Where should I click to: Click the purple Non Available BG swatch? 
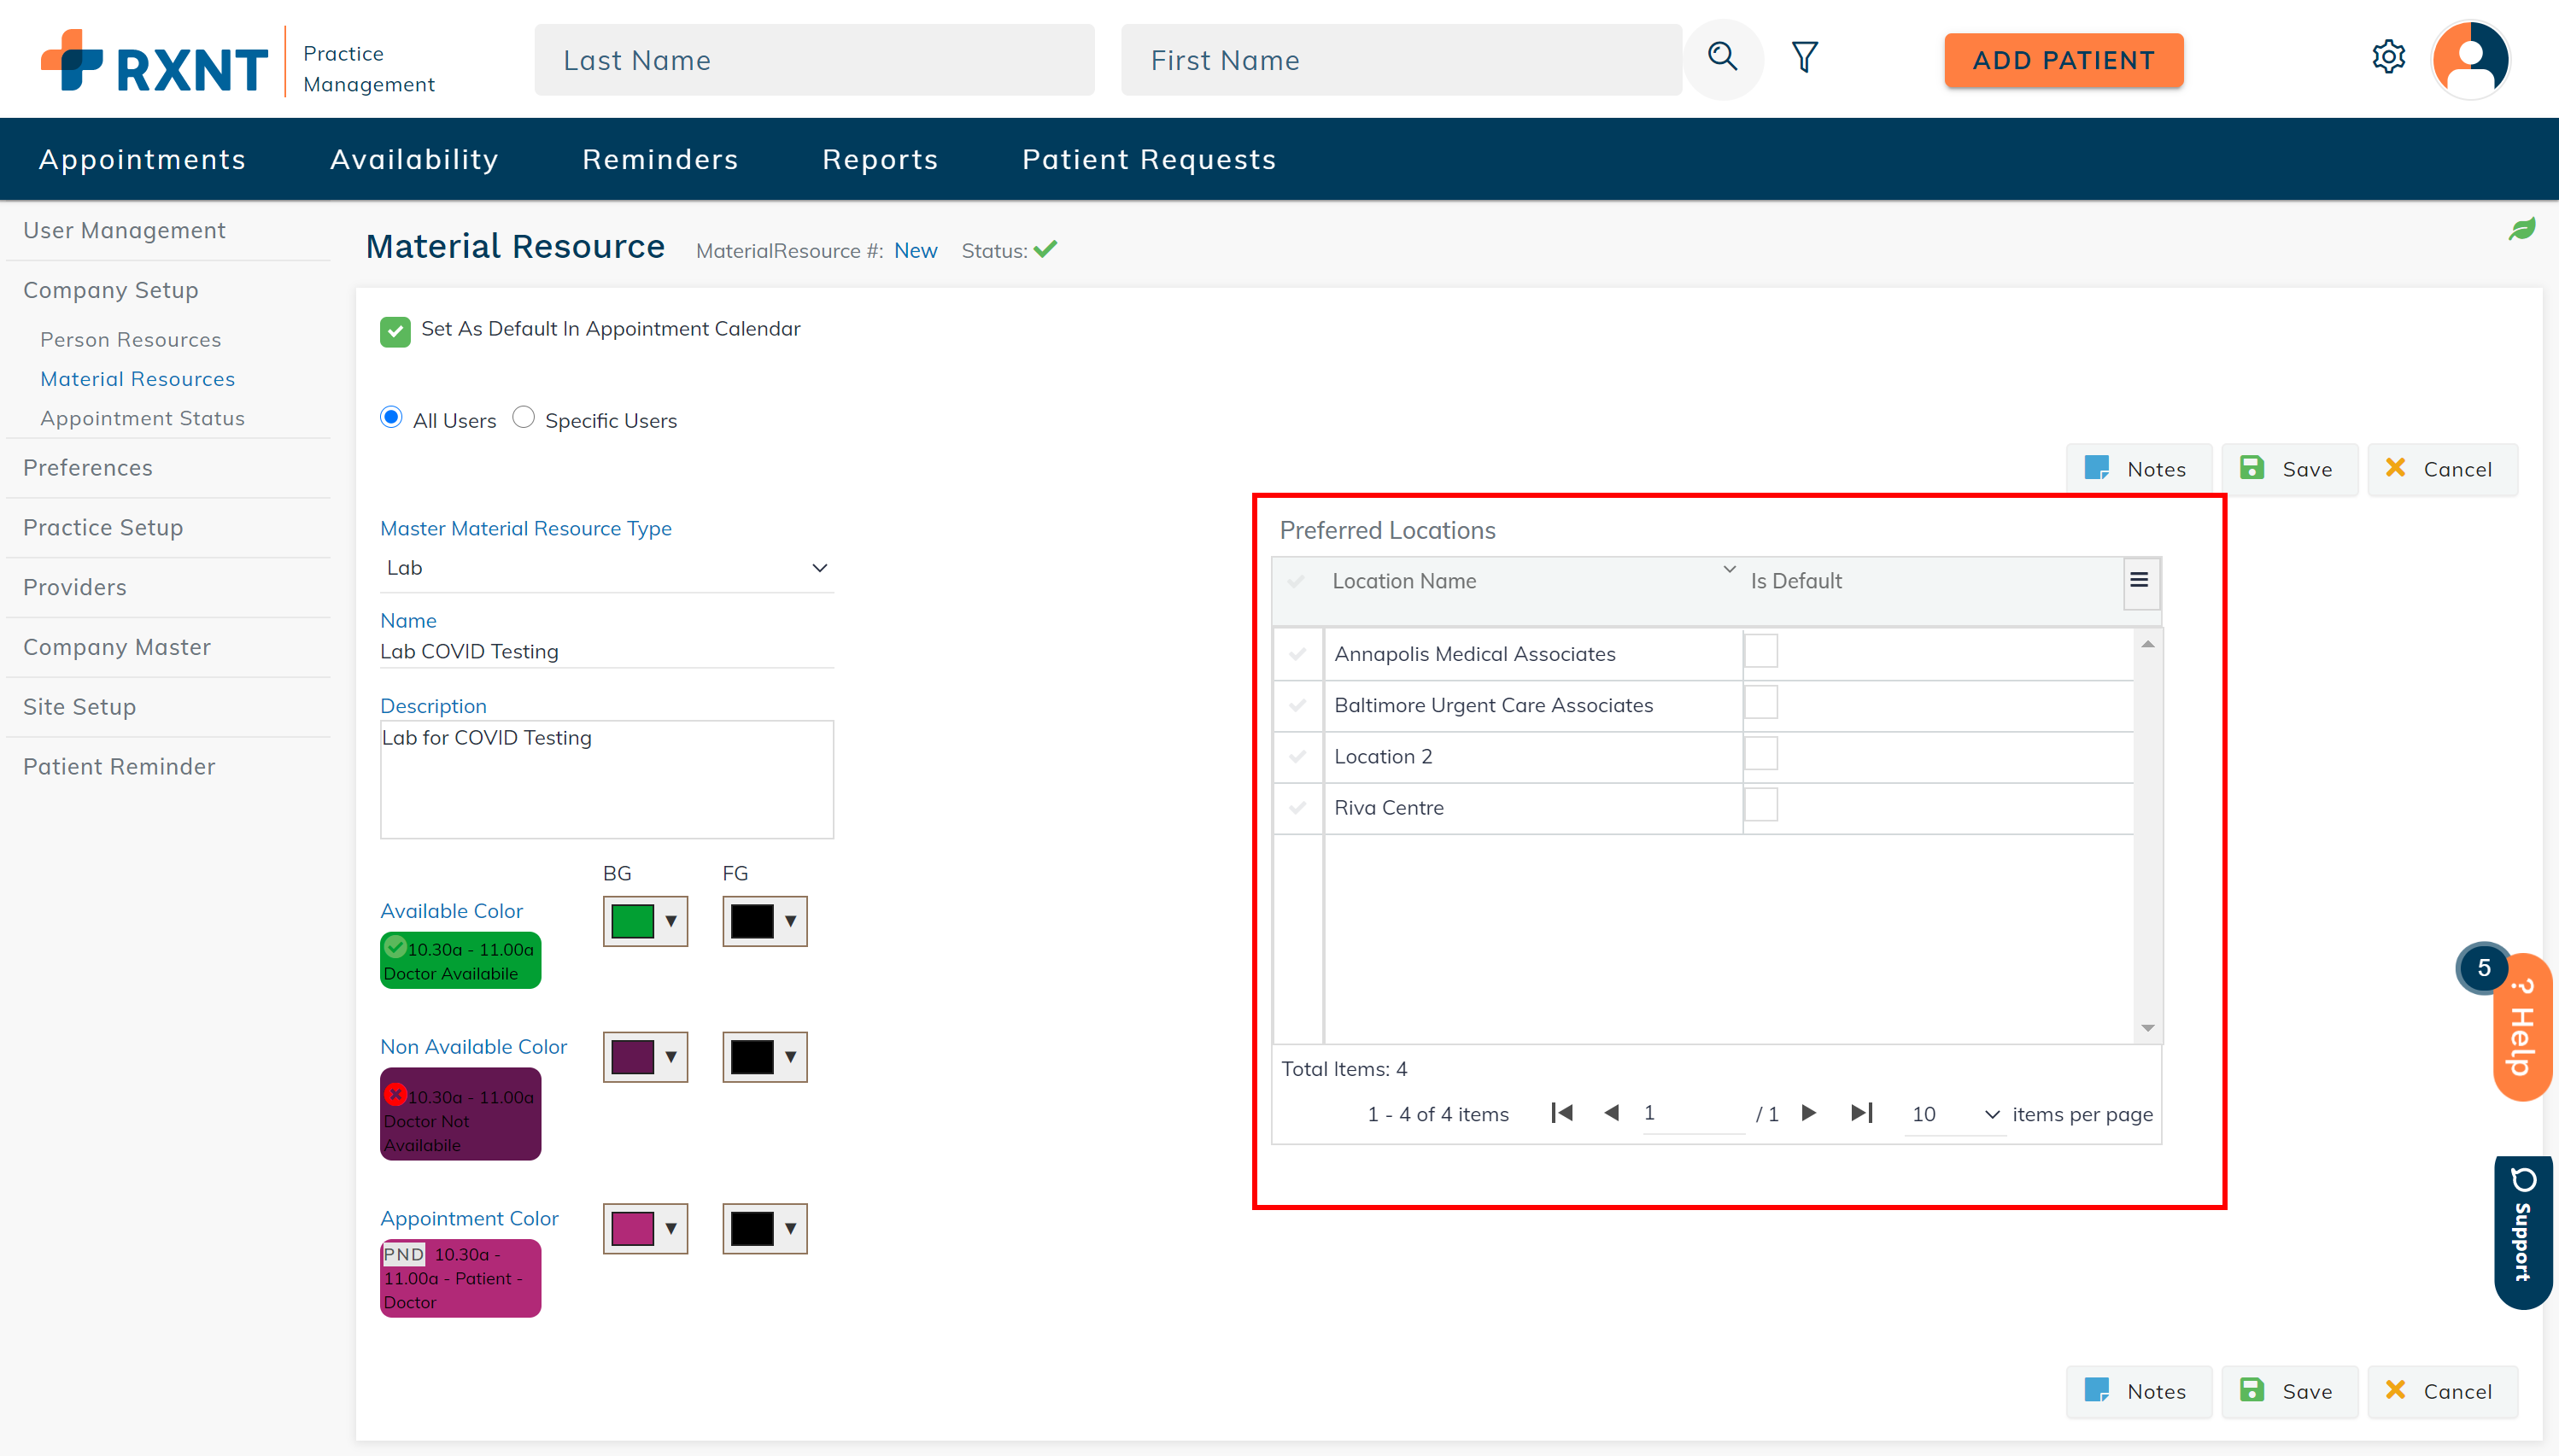coord(632,1057)
